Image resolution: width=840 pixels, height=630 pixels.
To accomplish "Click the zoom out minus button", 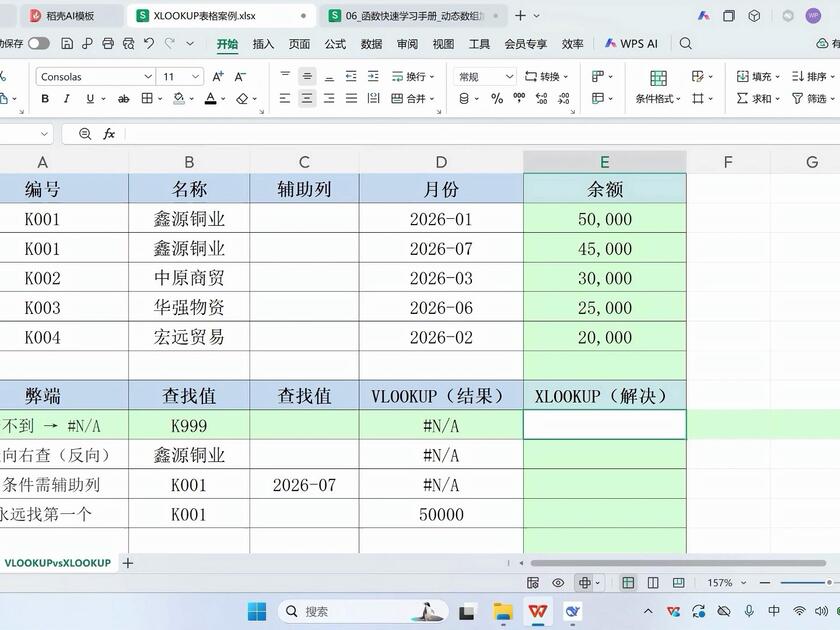I will click(765, 582).
